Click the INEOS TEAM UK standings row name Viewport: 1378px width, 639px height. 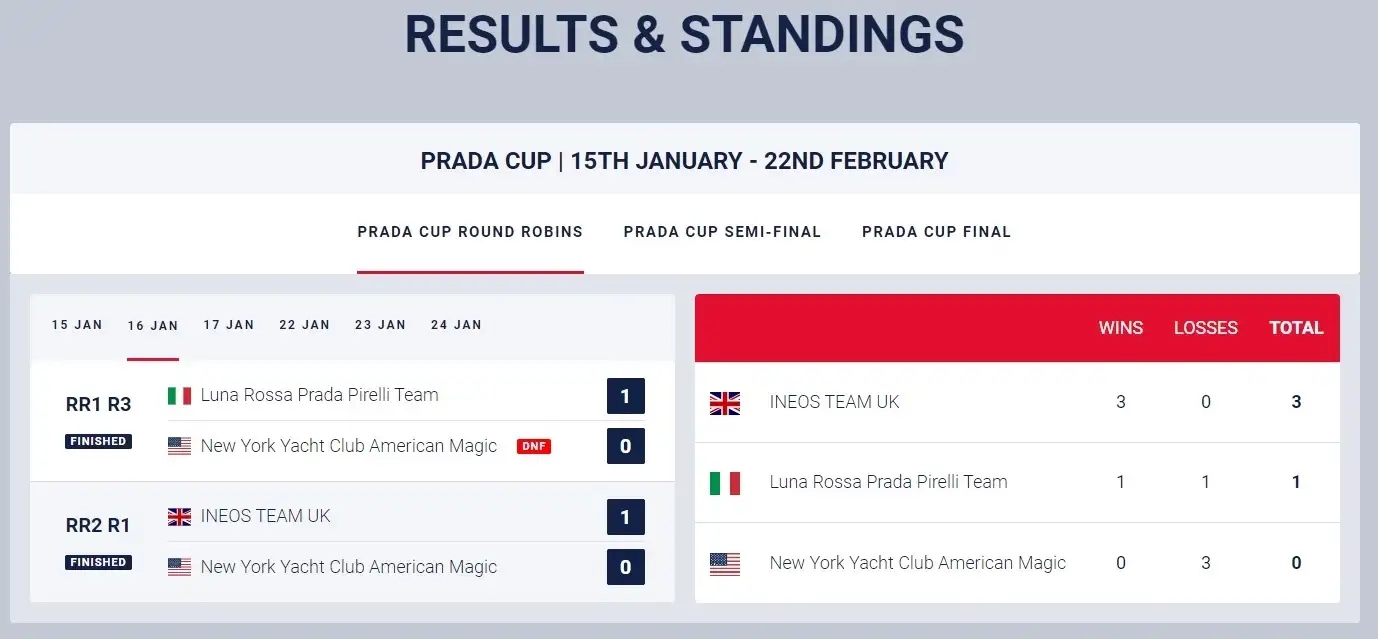[834, 402]
